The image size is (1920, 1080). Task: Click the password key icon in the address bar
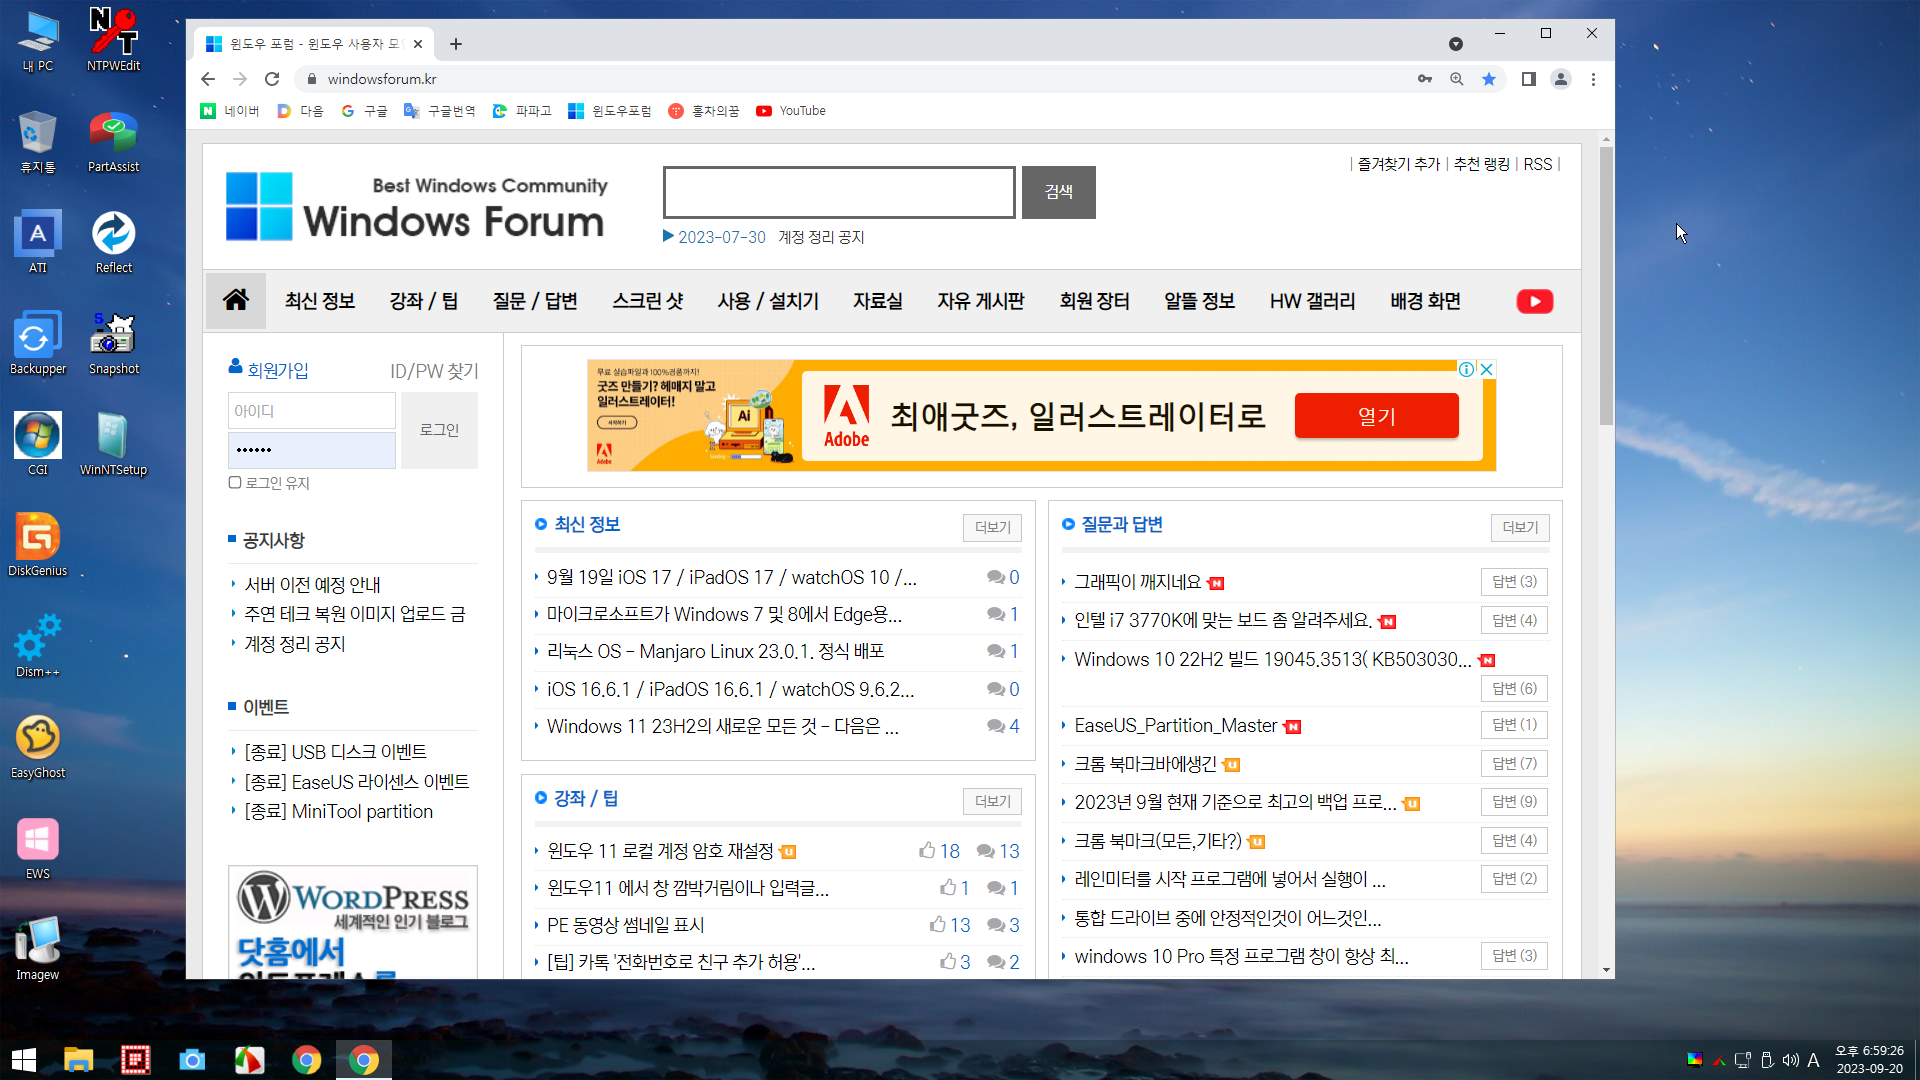coord(1425,79)
